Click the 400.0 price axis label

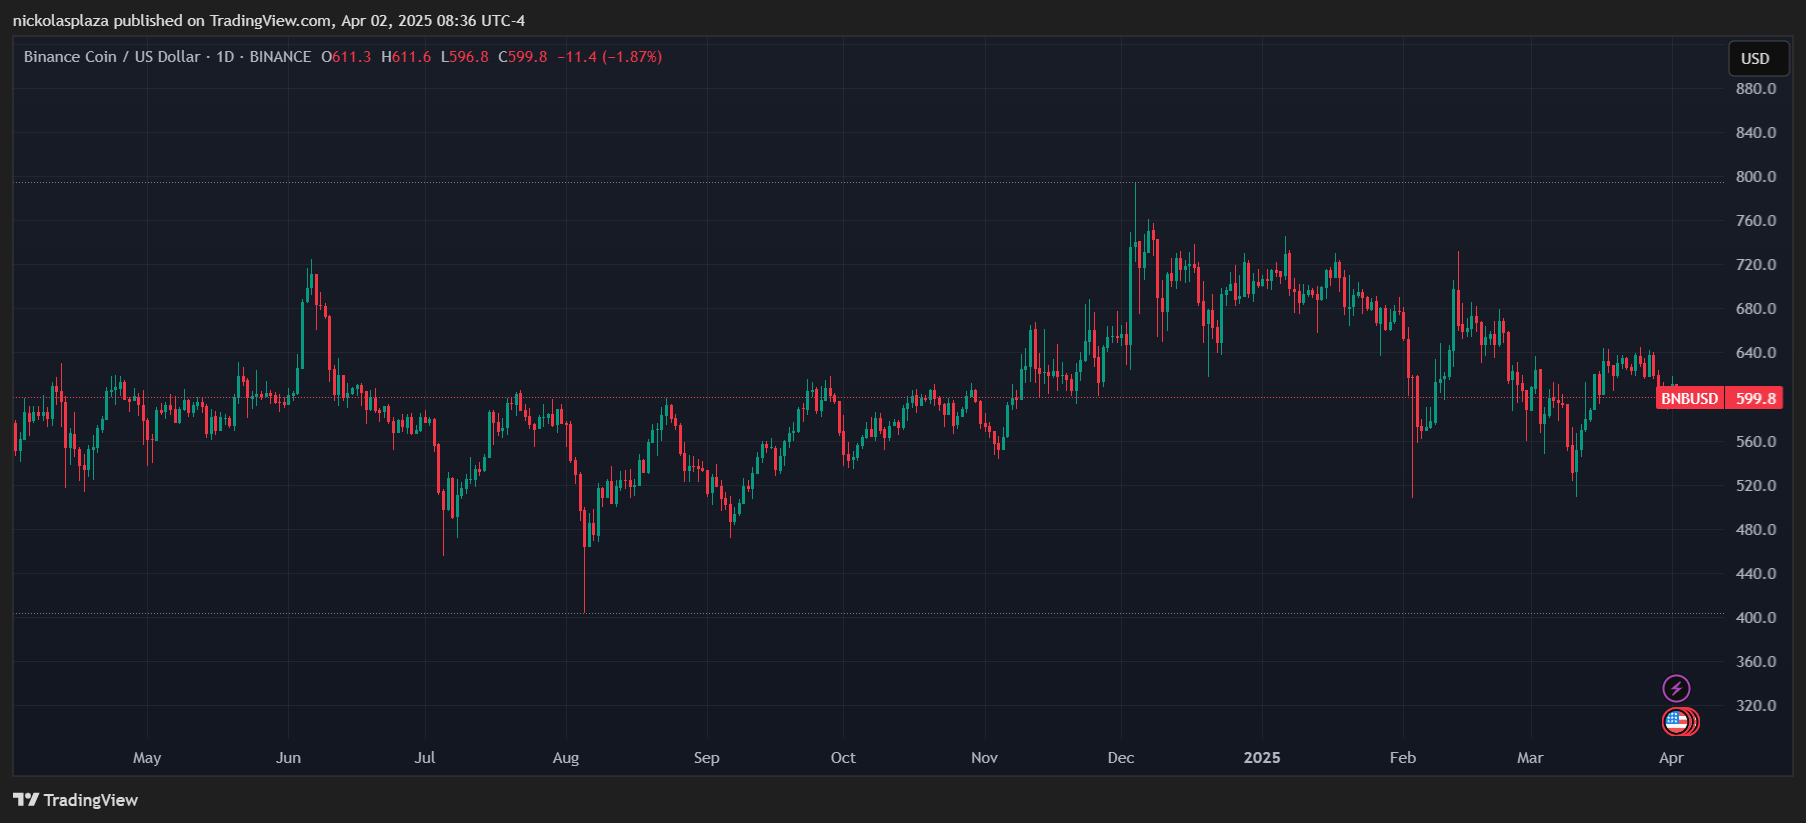1756,617
